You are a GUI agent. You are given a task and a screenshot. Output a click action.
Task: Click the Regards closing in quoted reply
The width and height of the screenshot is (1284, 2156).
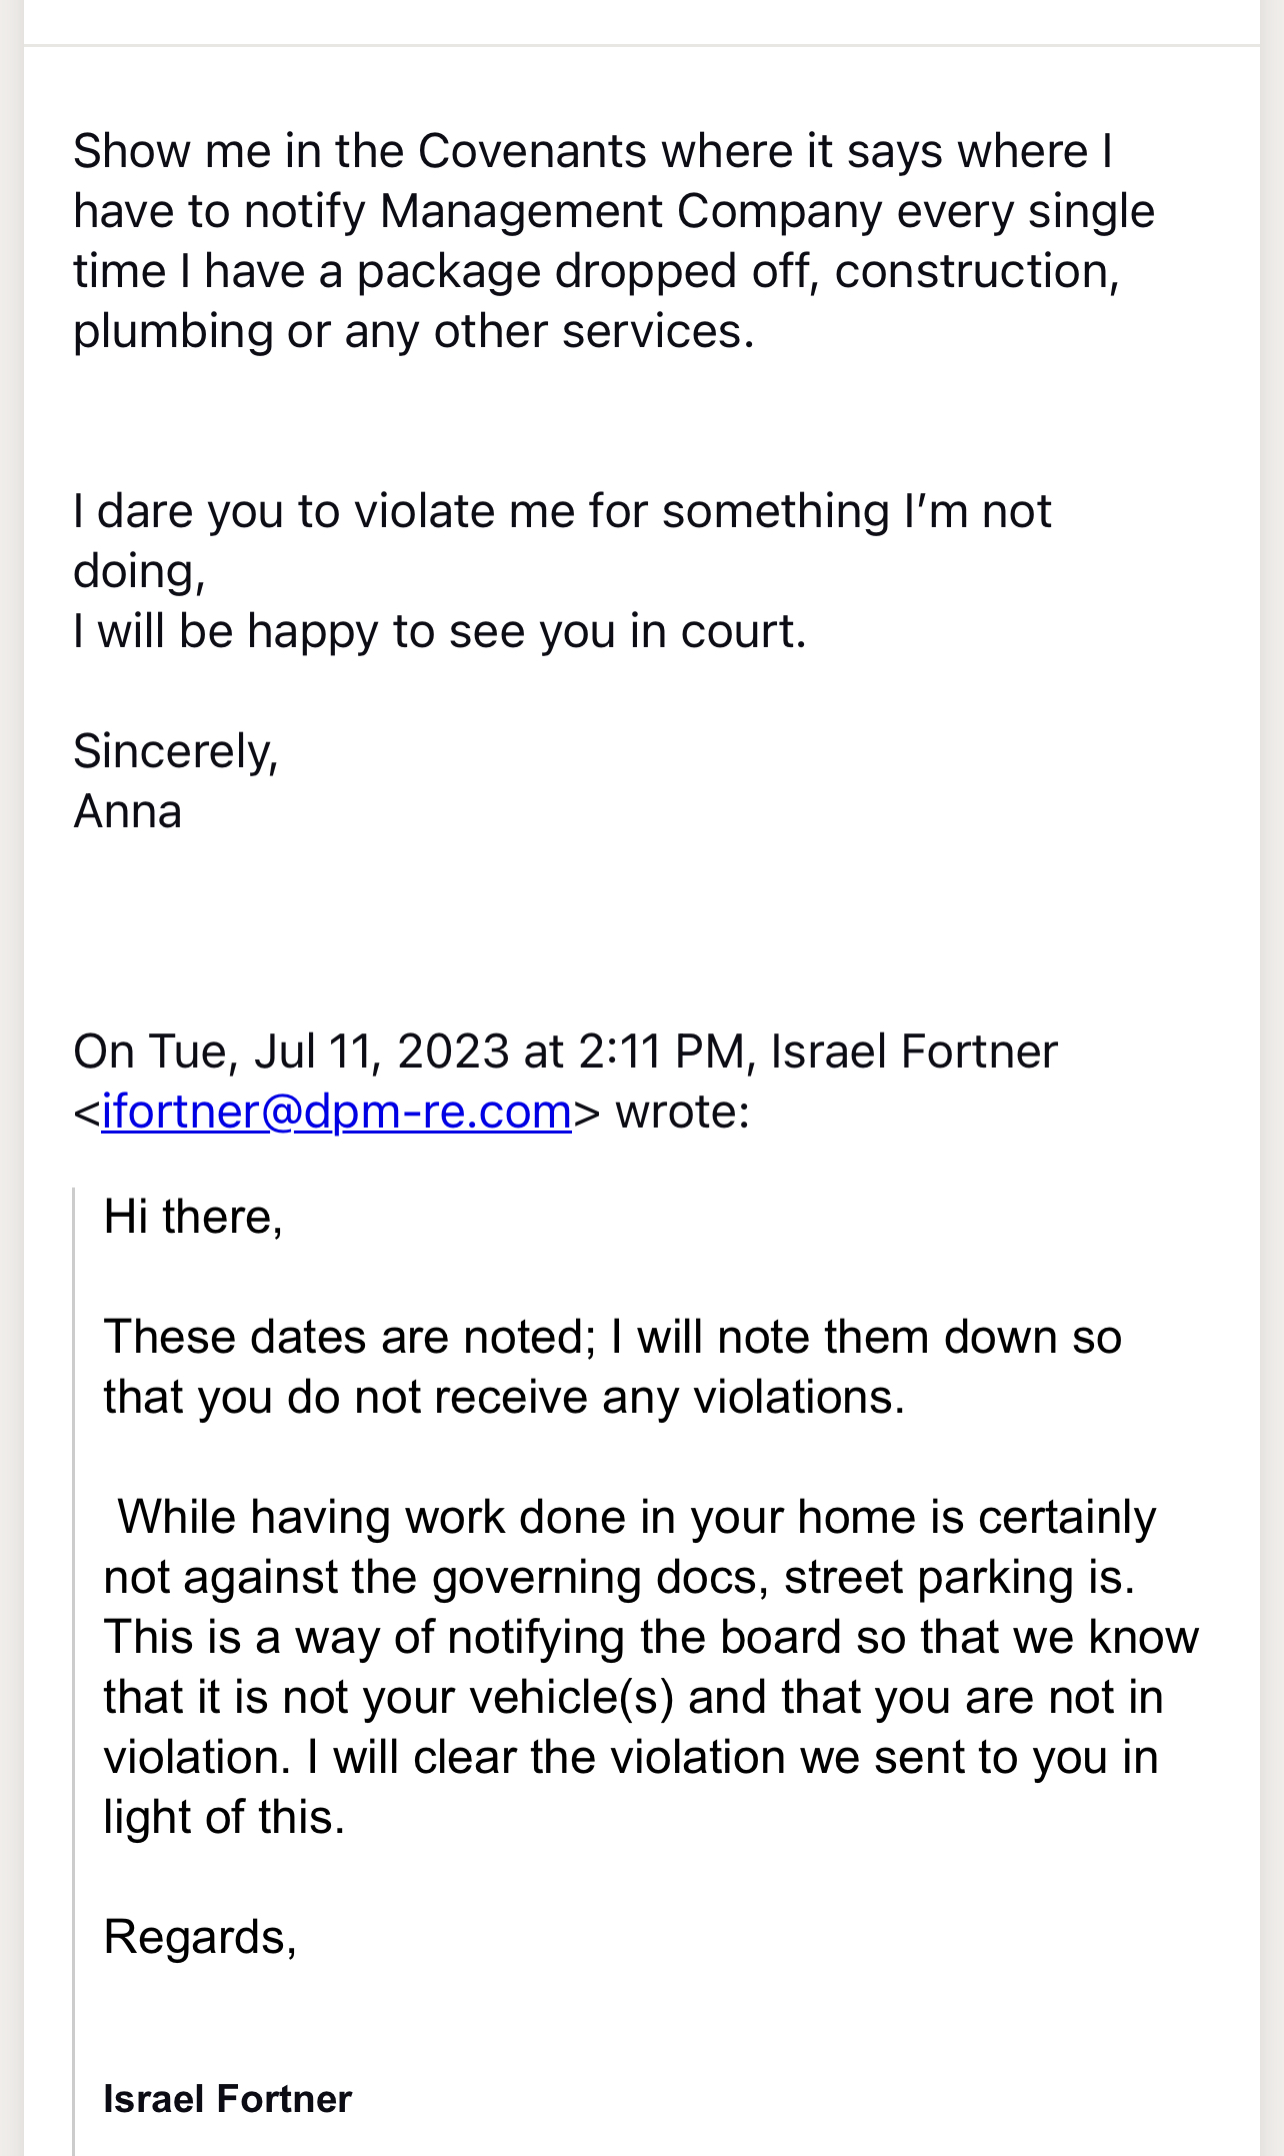[200, 1937]
